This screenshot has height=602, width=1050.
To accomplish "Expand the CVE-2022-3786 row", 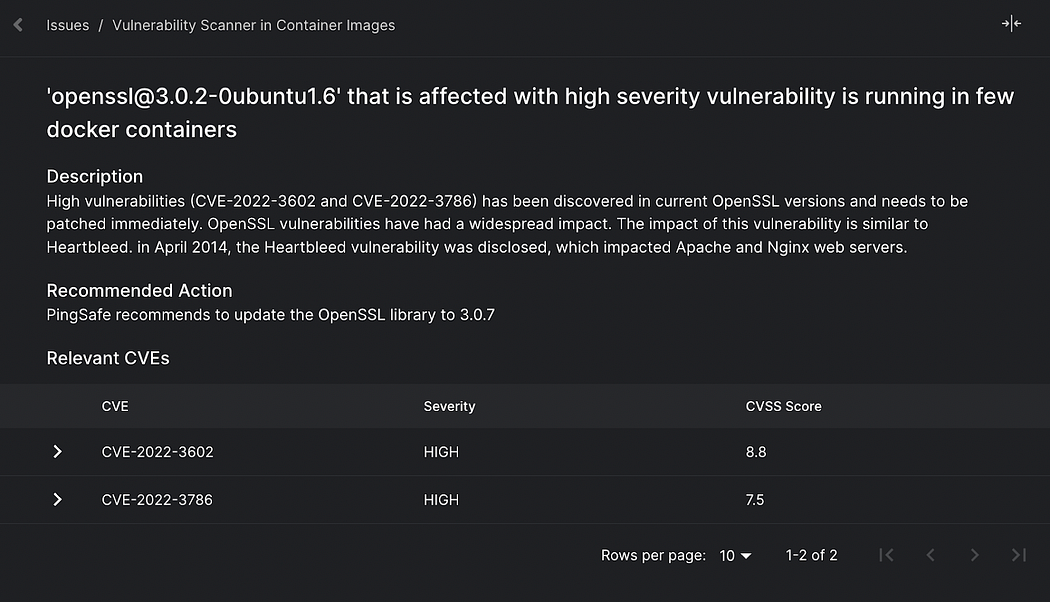I will [x=58, y=499].
